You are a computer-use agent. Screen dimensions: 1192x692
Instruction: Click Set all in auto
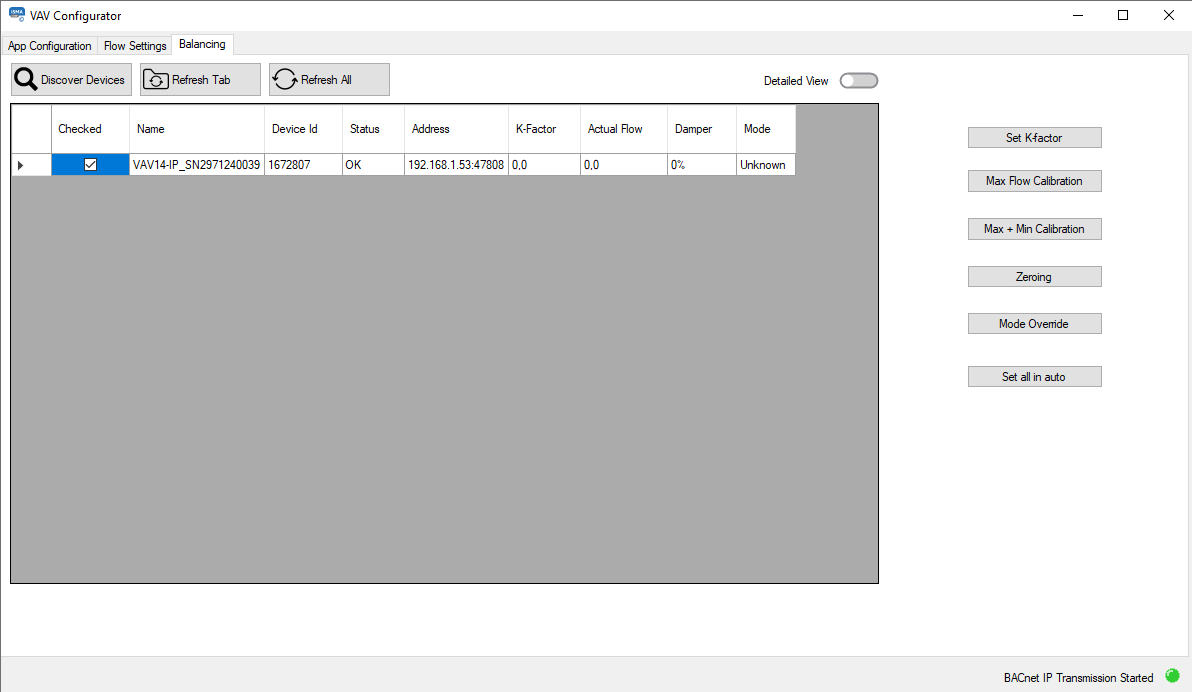(x=1034, y=376)
